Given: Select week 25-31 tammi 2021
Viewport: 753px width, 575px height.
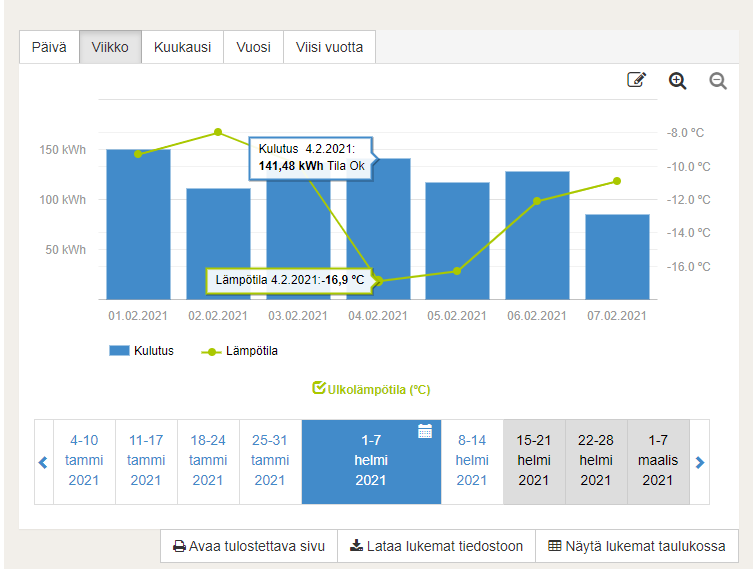Looking at the screenshot, I should (270, 461).
